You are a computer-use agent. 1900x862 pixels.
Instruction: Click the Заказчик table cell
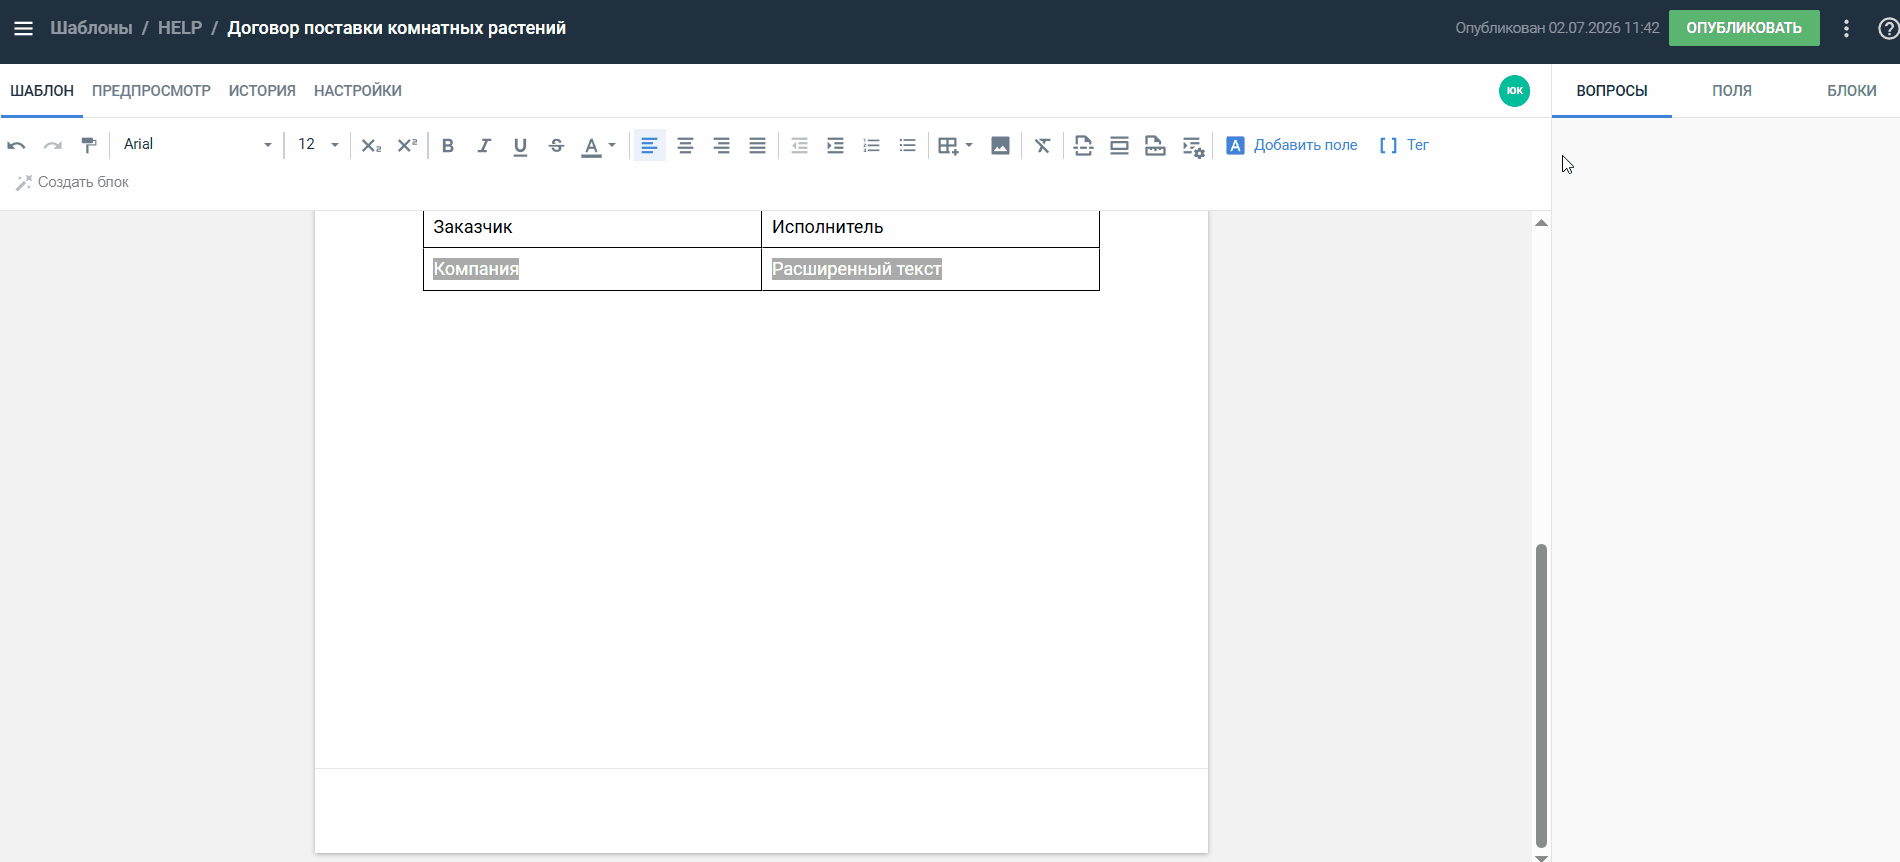click(x=592, y=228)
